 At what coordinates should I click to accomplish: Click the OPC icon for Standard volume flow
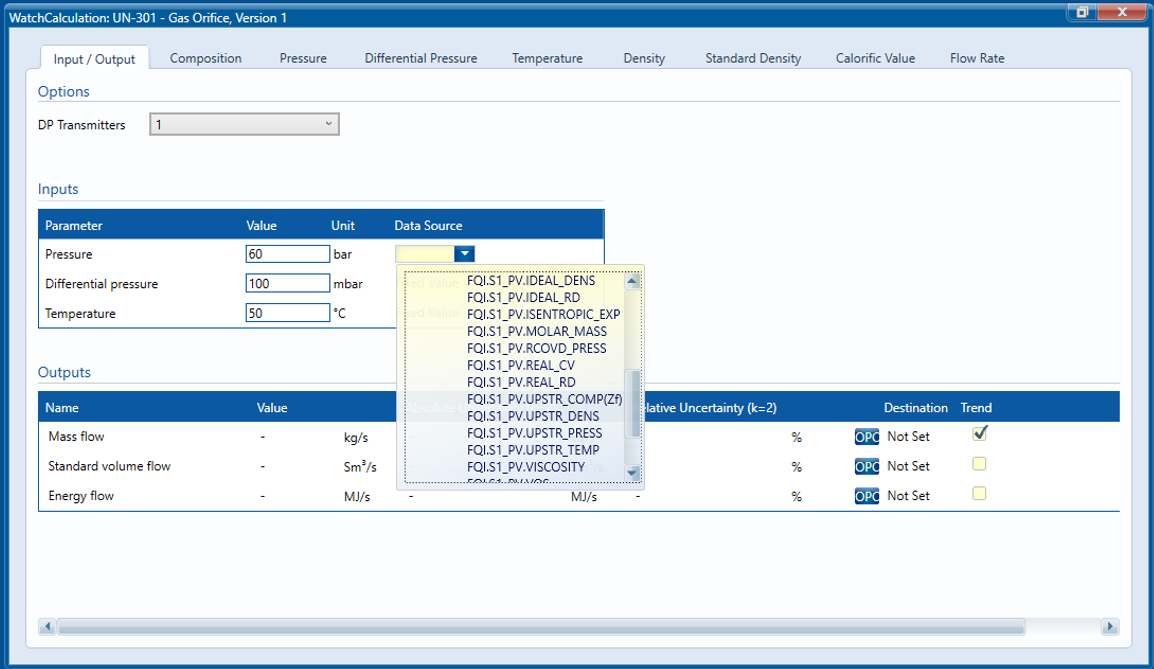866,467
